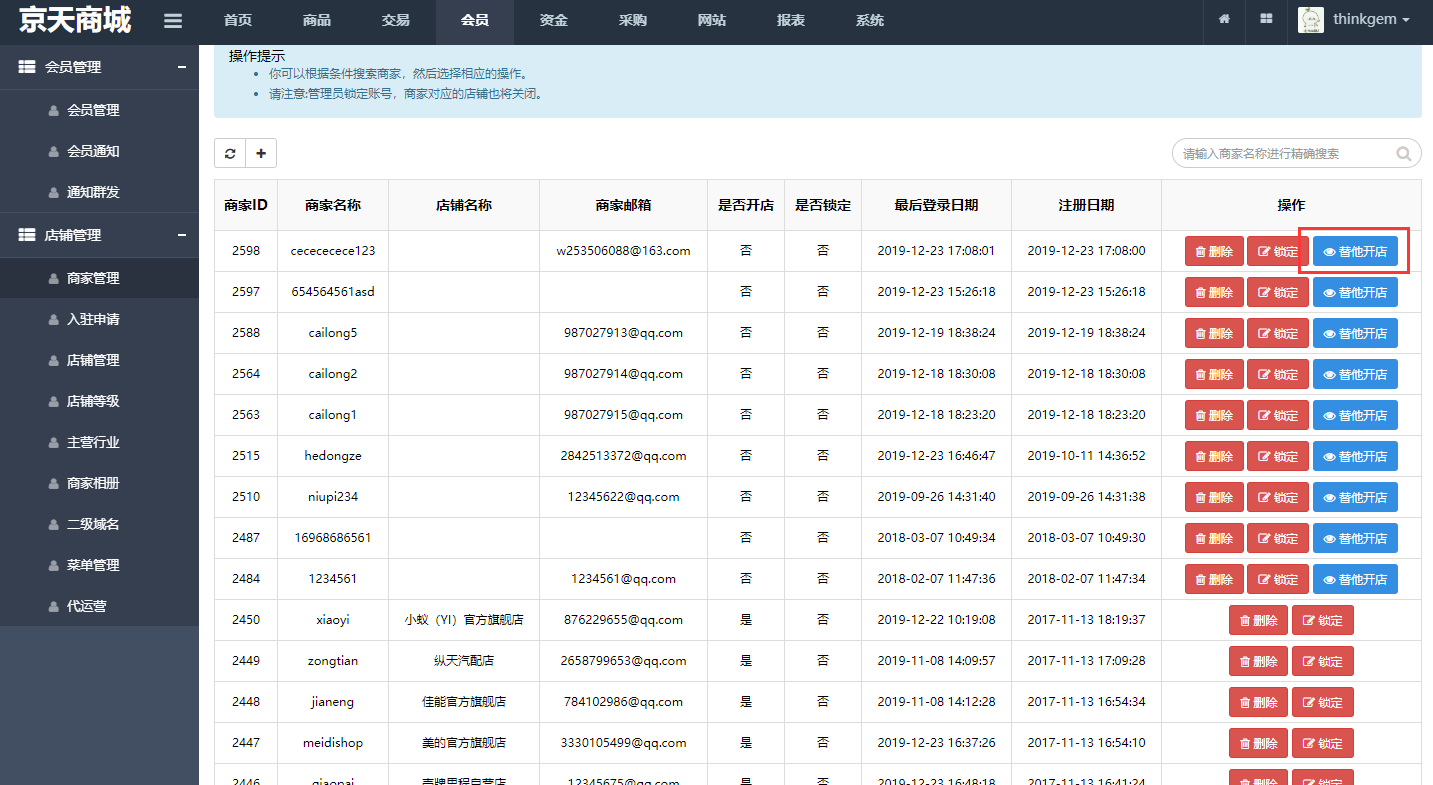Open the home icon in top bar
The width and height of the screenshot is (1433, 785).
click(x=1224, y=20)
